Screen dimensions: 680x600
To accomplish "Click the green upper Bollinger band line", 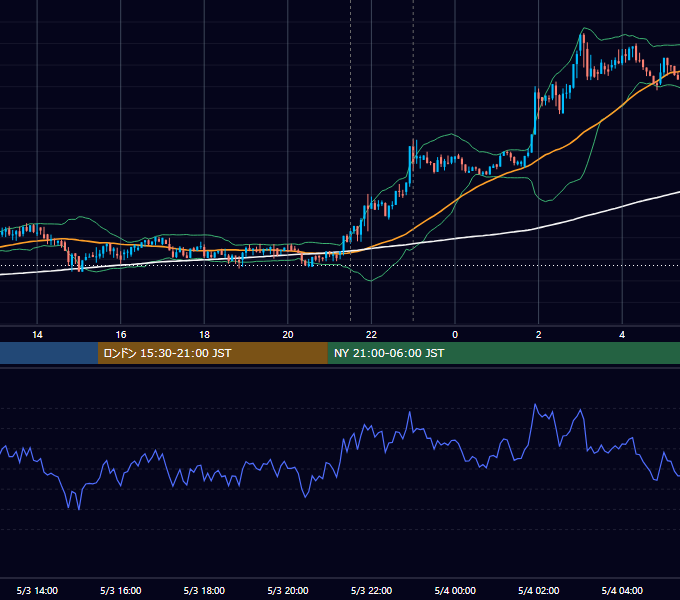I will coord(451,135).
